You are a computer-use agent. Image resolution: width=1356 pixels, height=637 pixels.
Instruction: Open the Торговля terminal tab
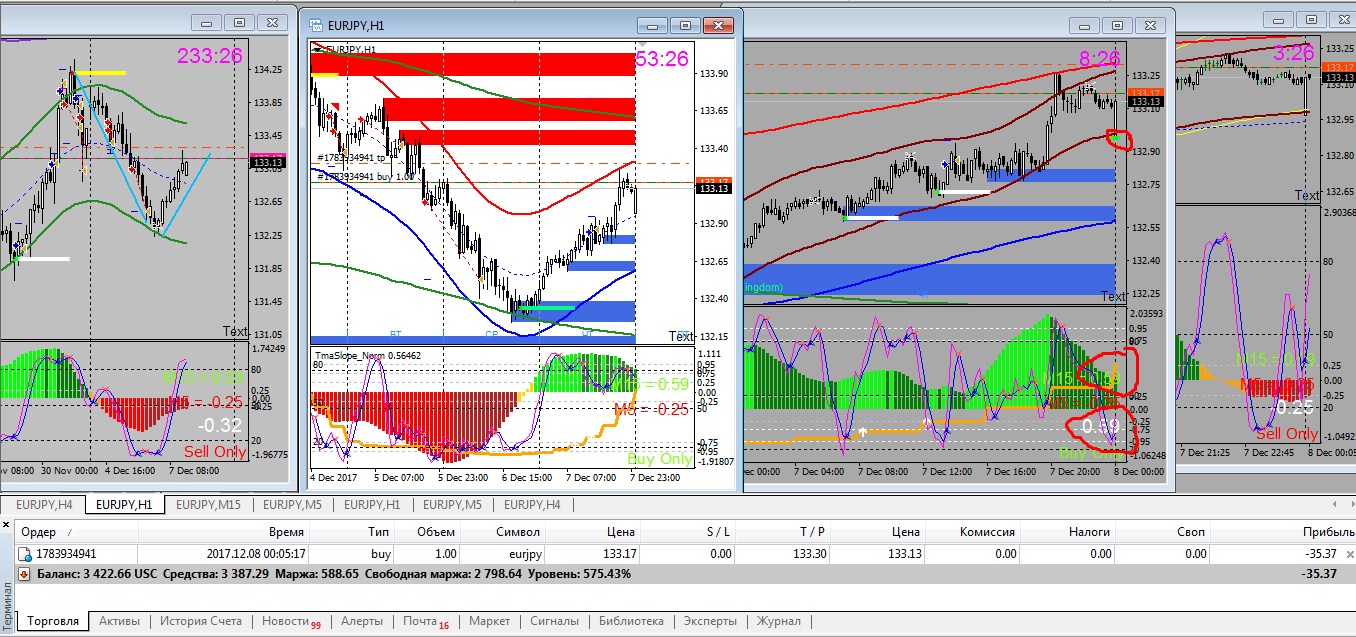(53, 621)
